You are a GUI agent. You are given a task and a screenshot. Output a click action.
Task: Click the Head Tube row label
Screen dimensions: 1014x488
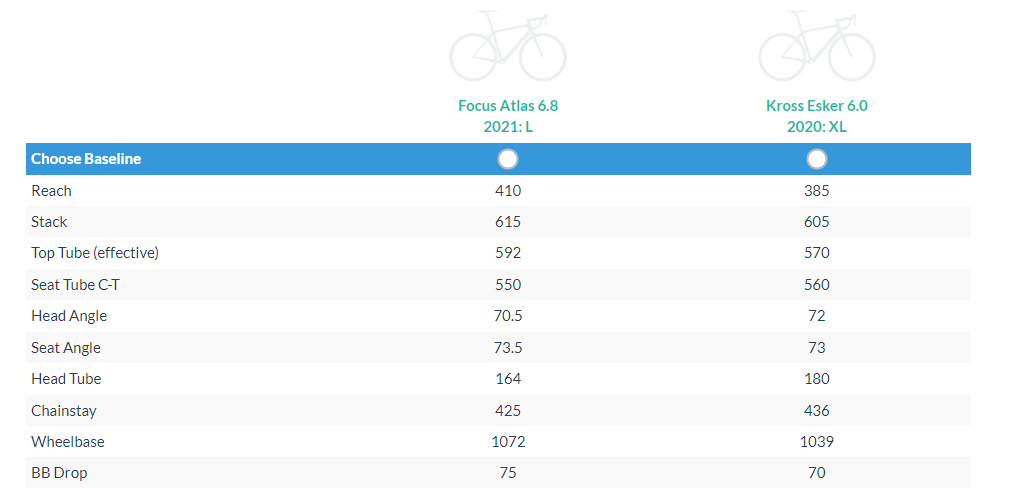point(66,379)
